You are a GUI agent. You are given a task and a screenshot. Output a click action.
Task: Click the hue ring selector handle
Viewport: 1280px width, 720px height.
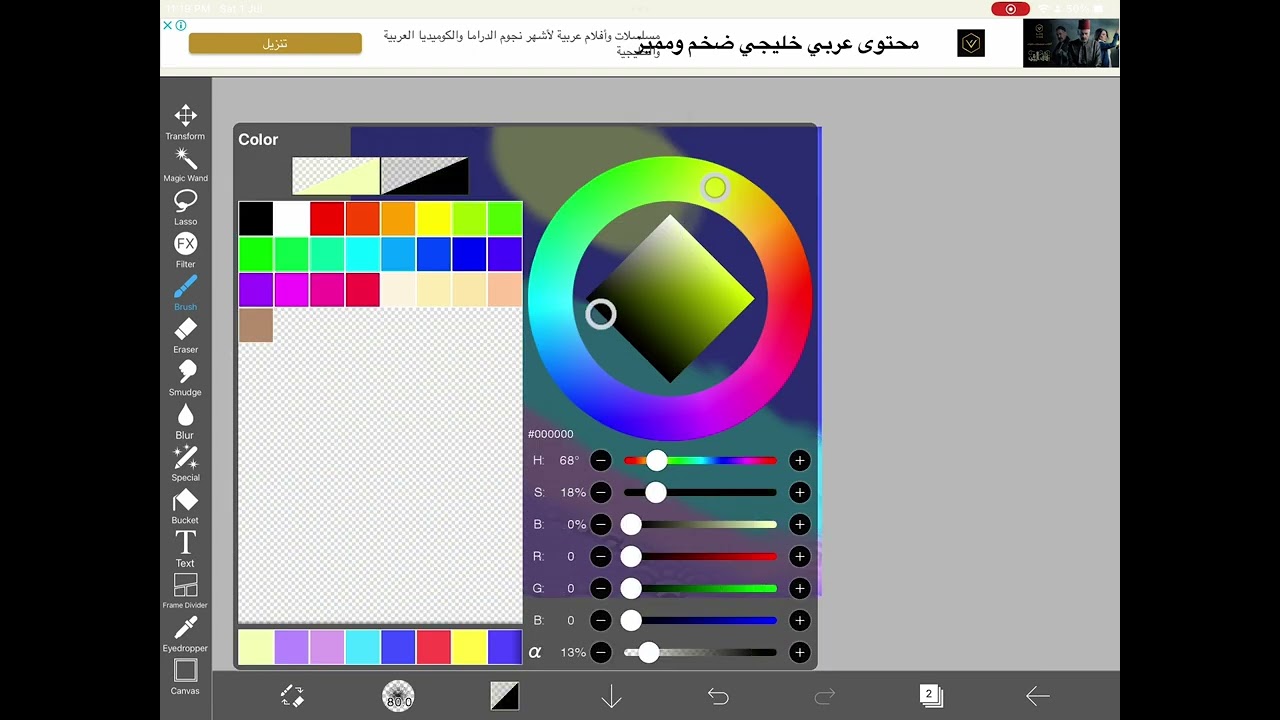[x=714, y=187]
